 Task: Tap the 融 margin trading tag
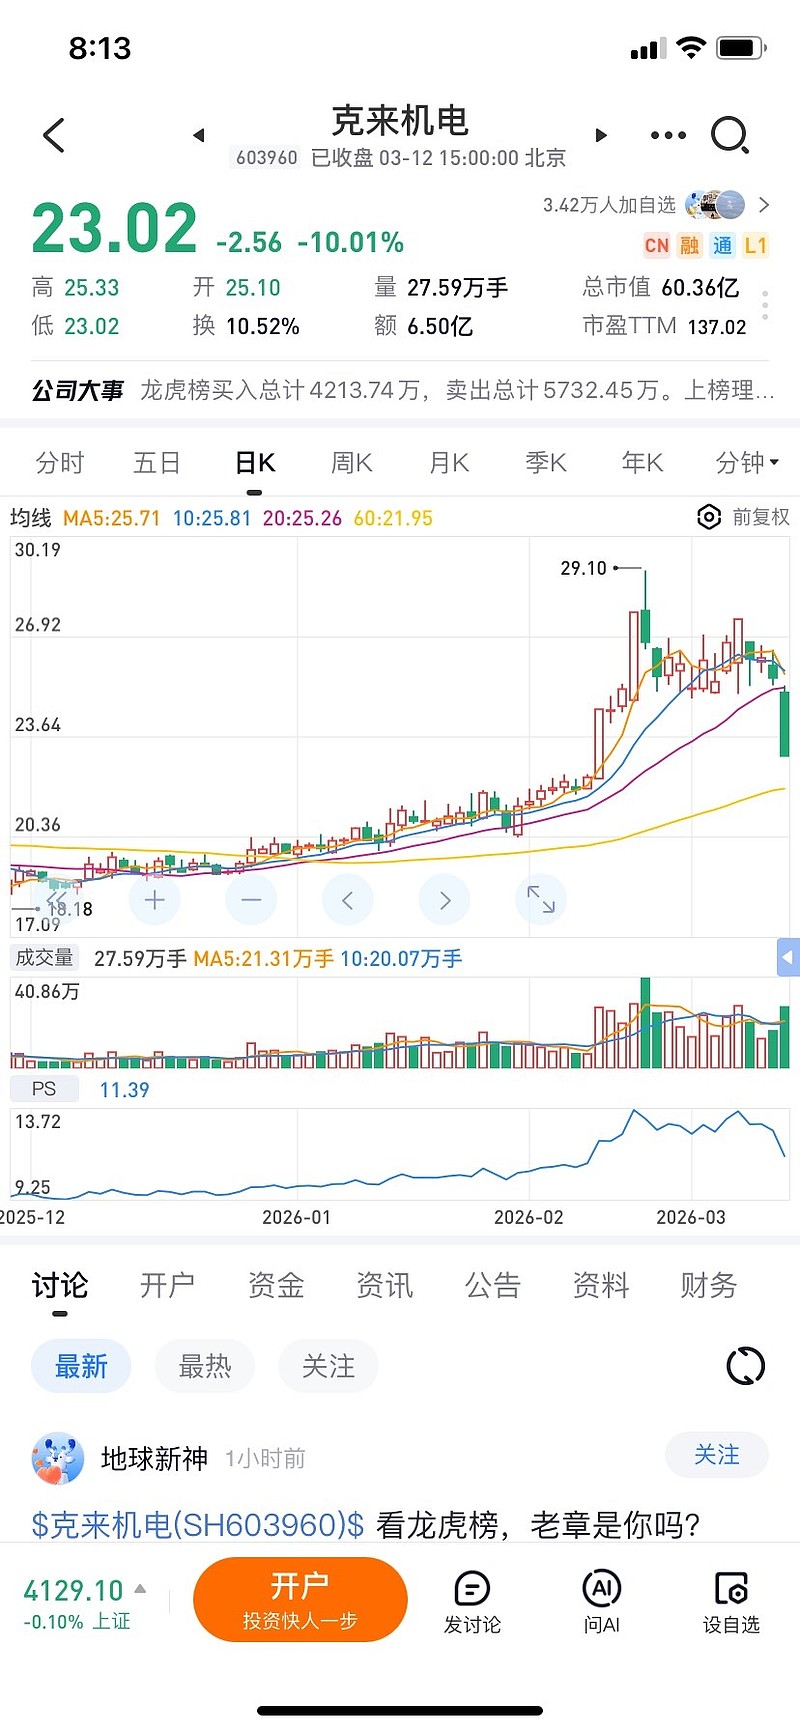689,245
